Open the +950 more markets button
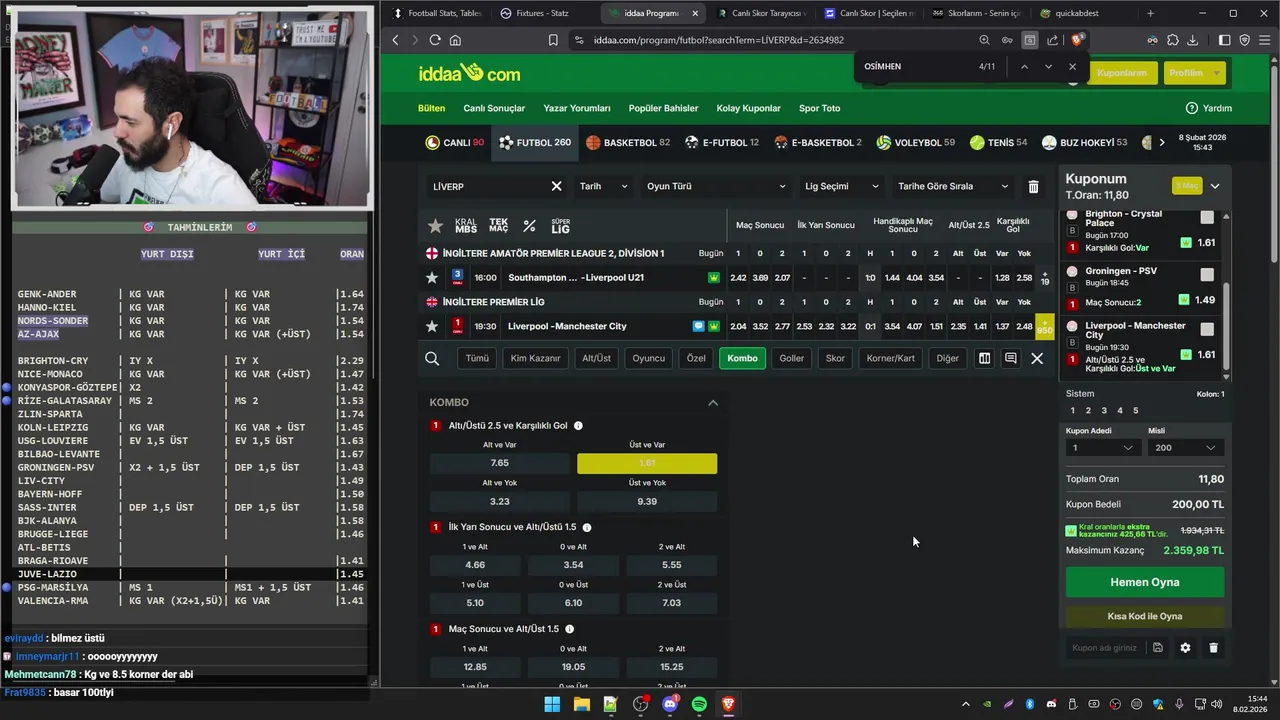The height and width of the screenshot is (720, 1280). pyautogui.click(x=1045, y=326)
